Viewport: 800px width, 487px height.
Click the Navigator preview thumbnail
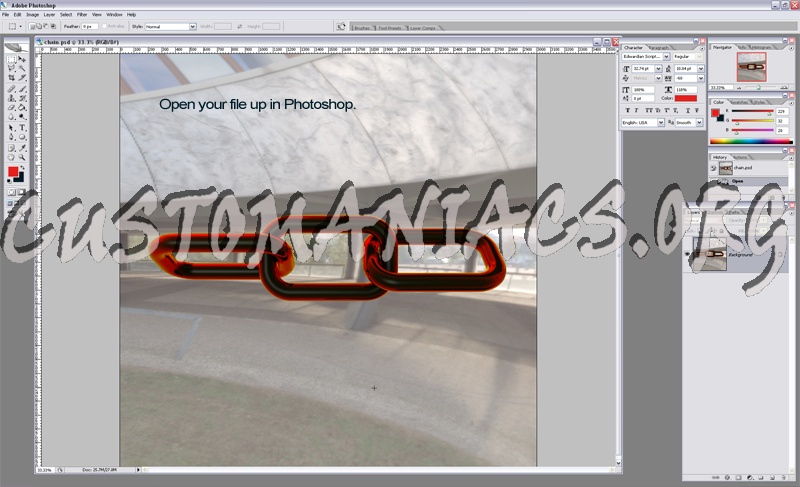pyautogui.click(x=751, y=67)
